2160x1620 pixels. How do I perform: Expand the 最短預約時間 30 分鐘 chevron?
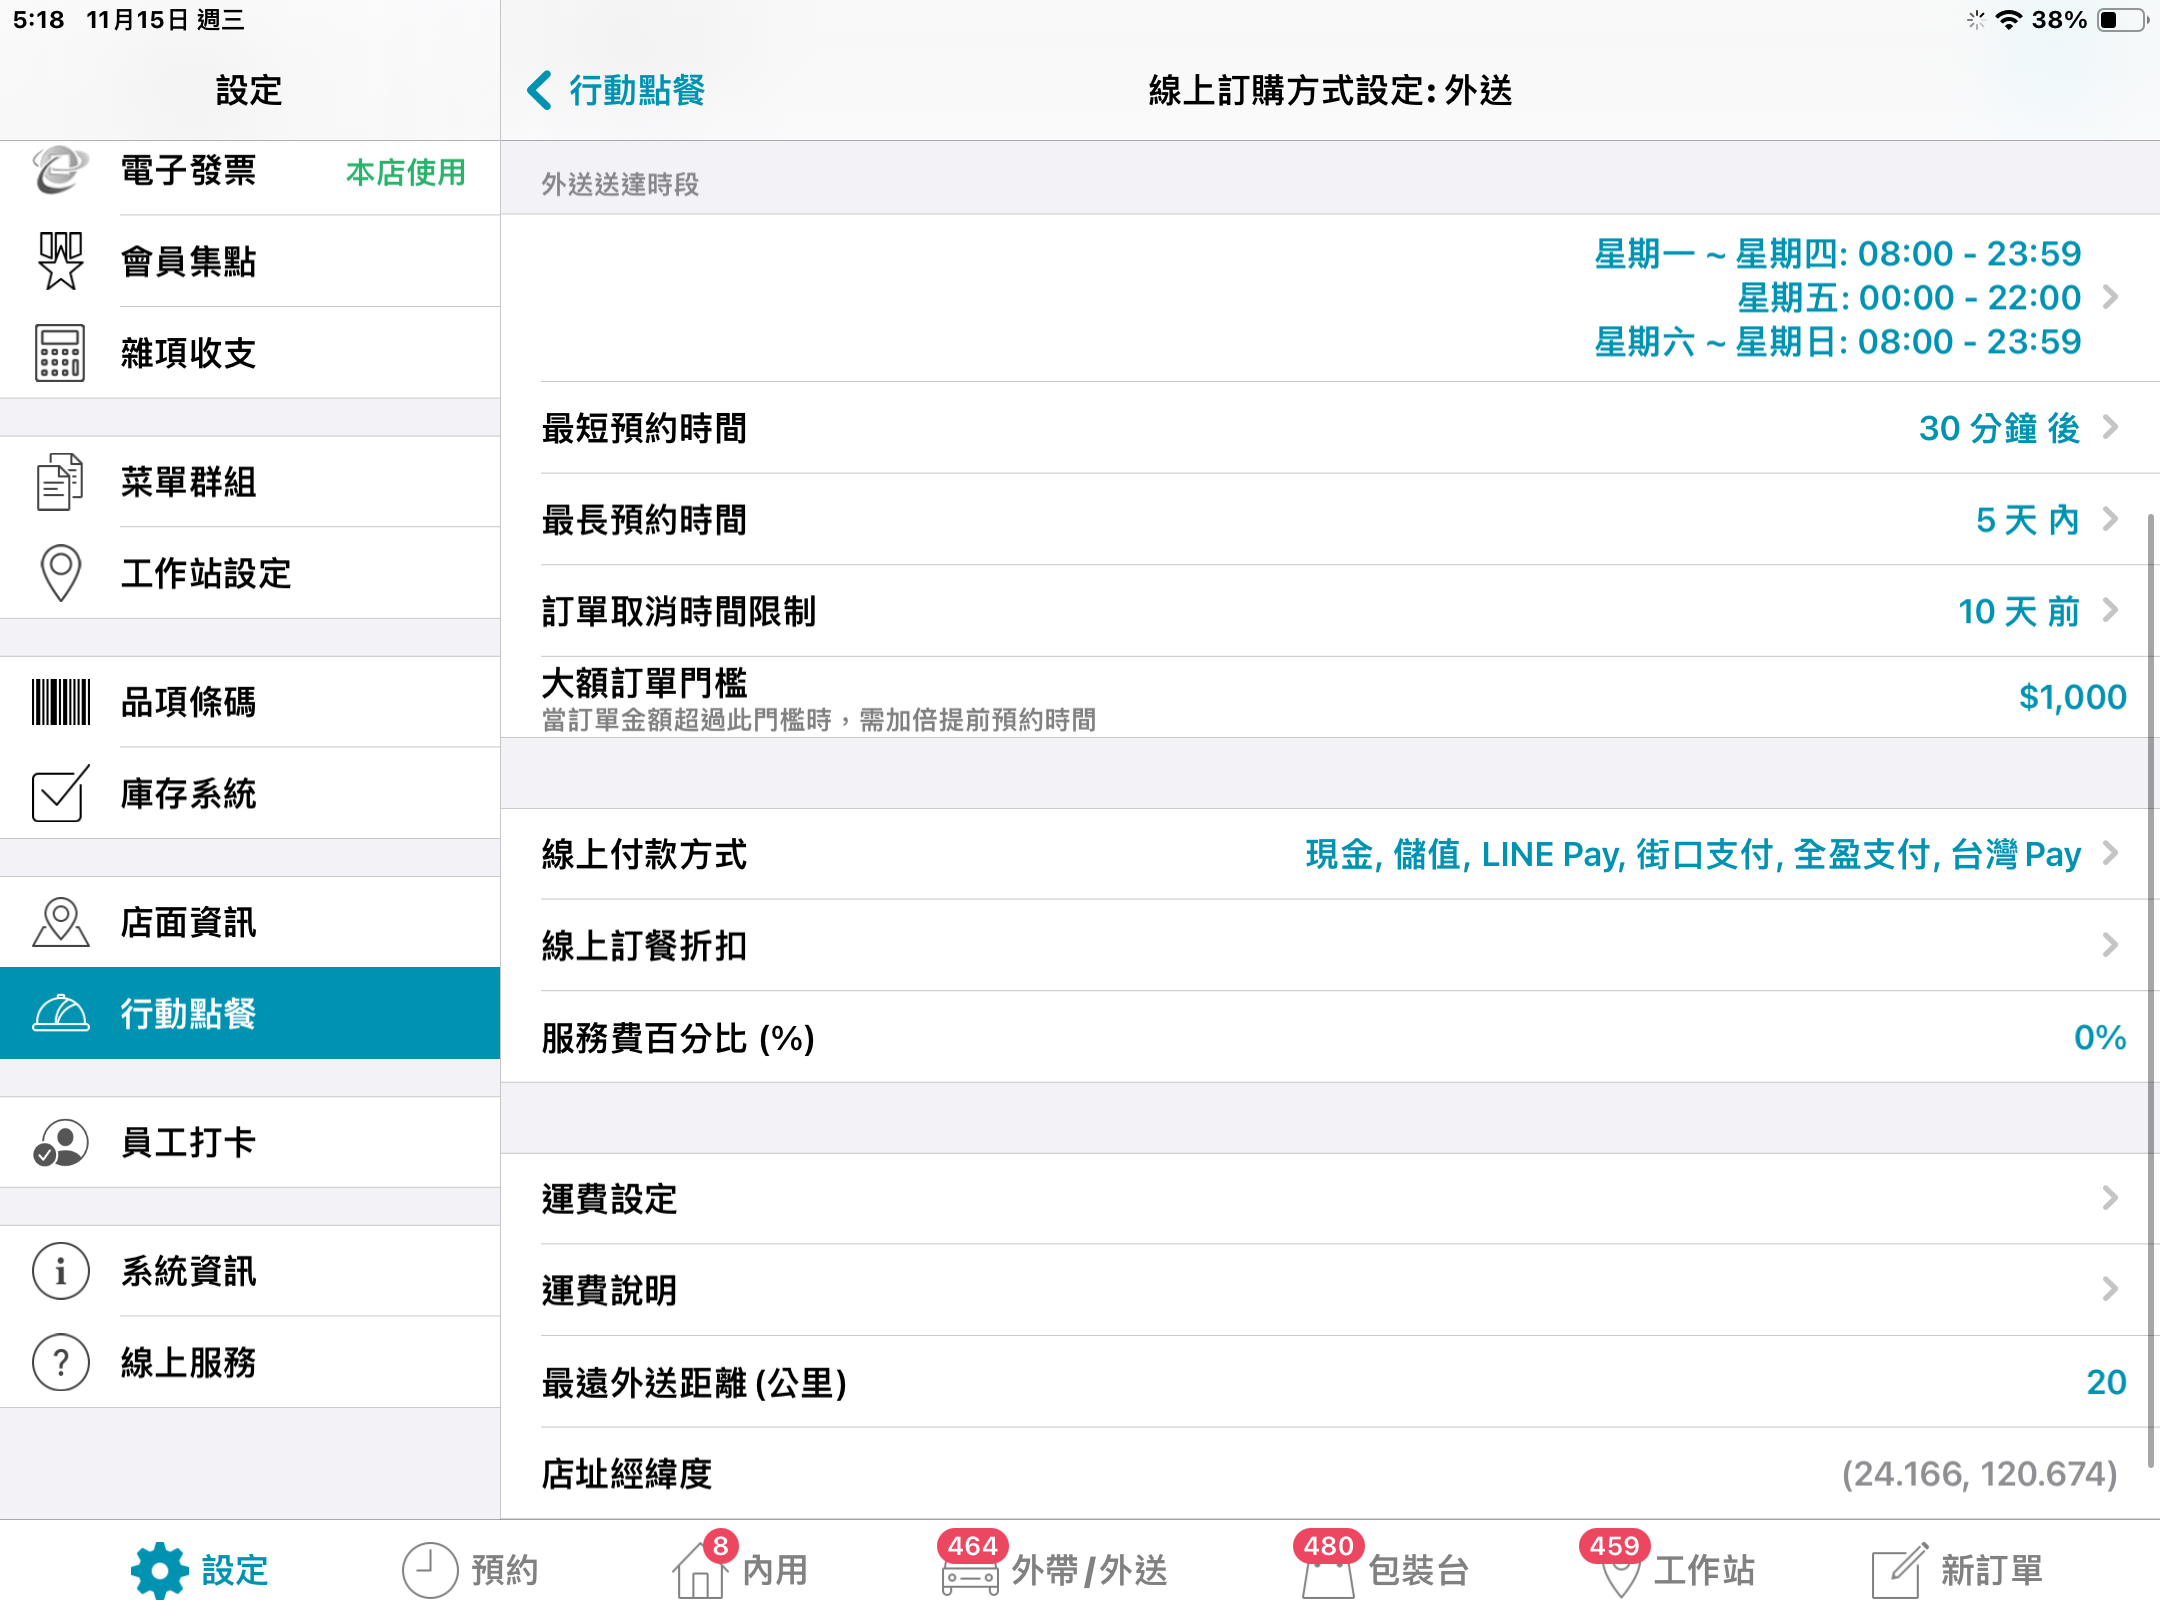coord(2110,428)
